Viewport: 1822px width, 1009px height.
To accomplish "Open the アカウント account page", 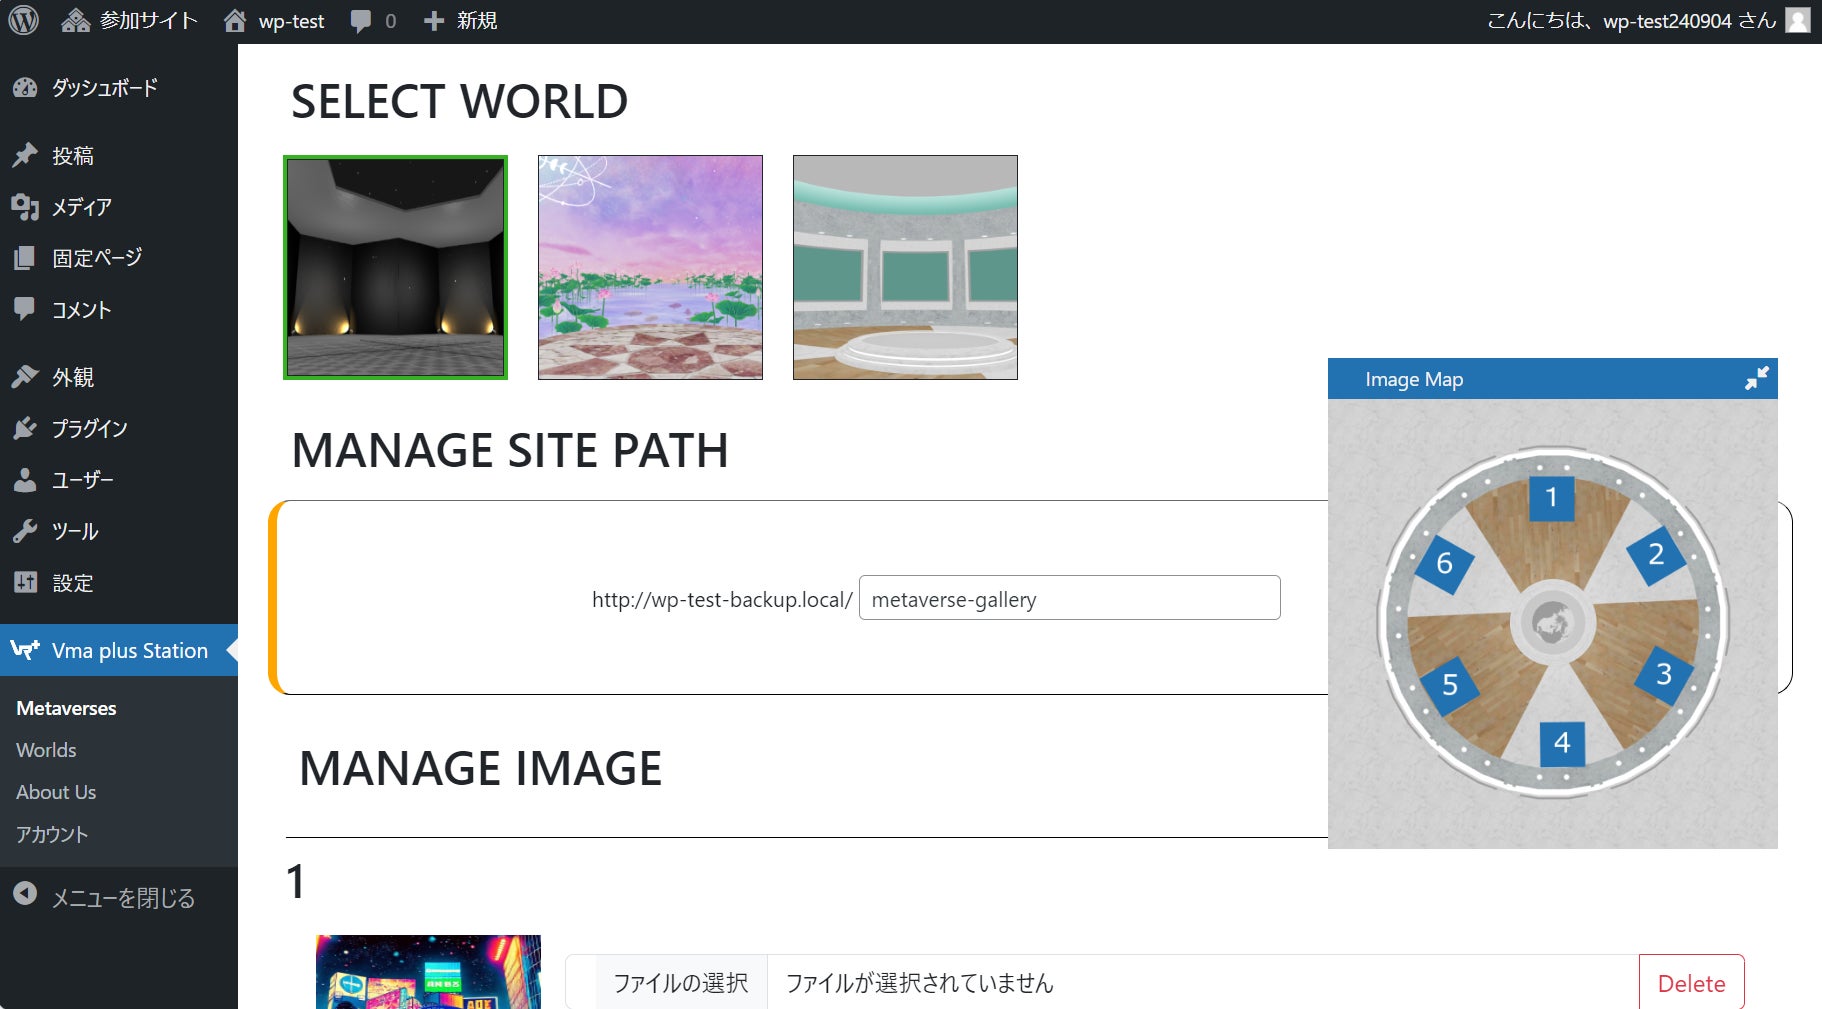I will 52,834.
